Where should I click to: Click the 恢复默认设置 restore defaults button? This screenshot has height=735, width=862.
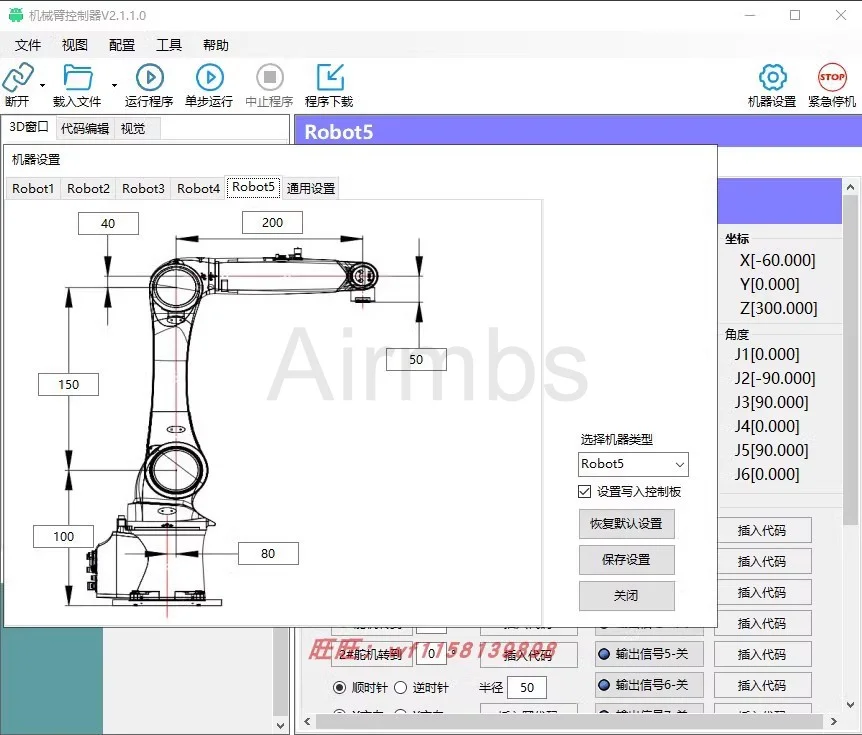(626, 523)
